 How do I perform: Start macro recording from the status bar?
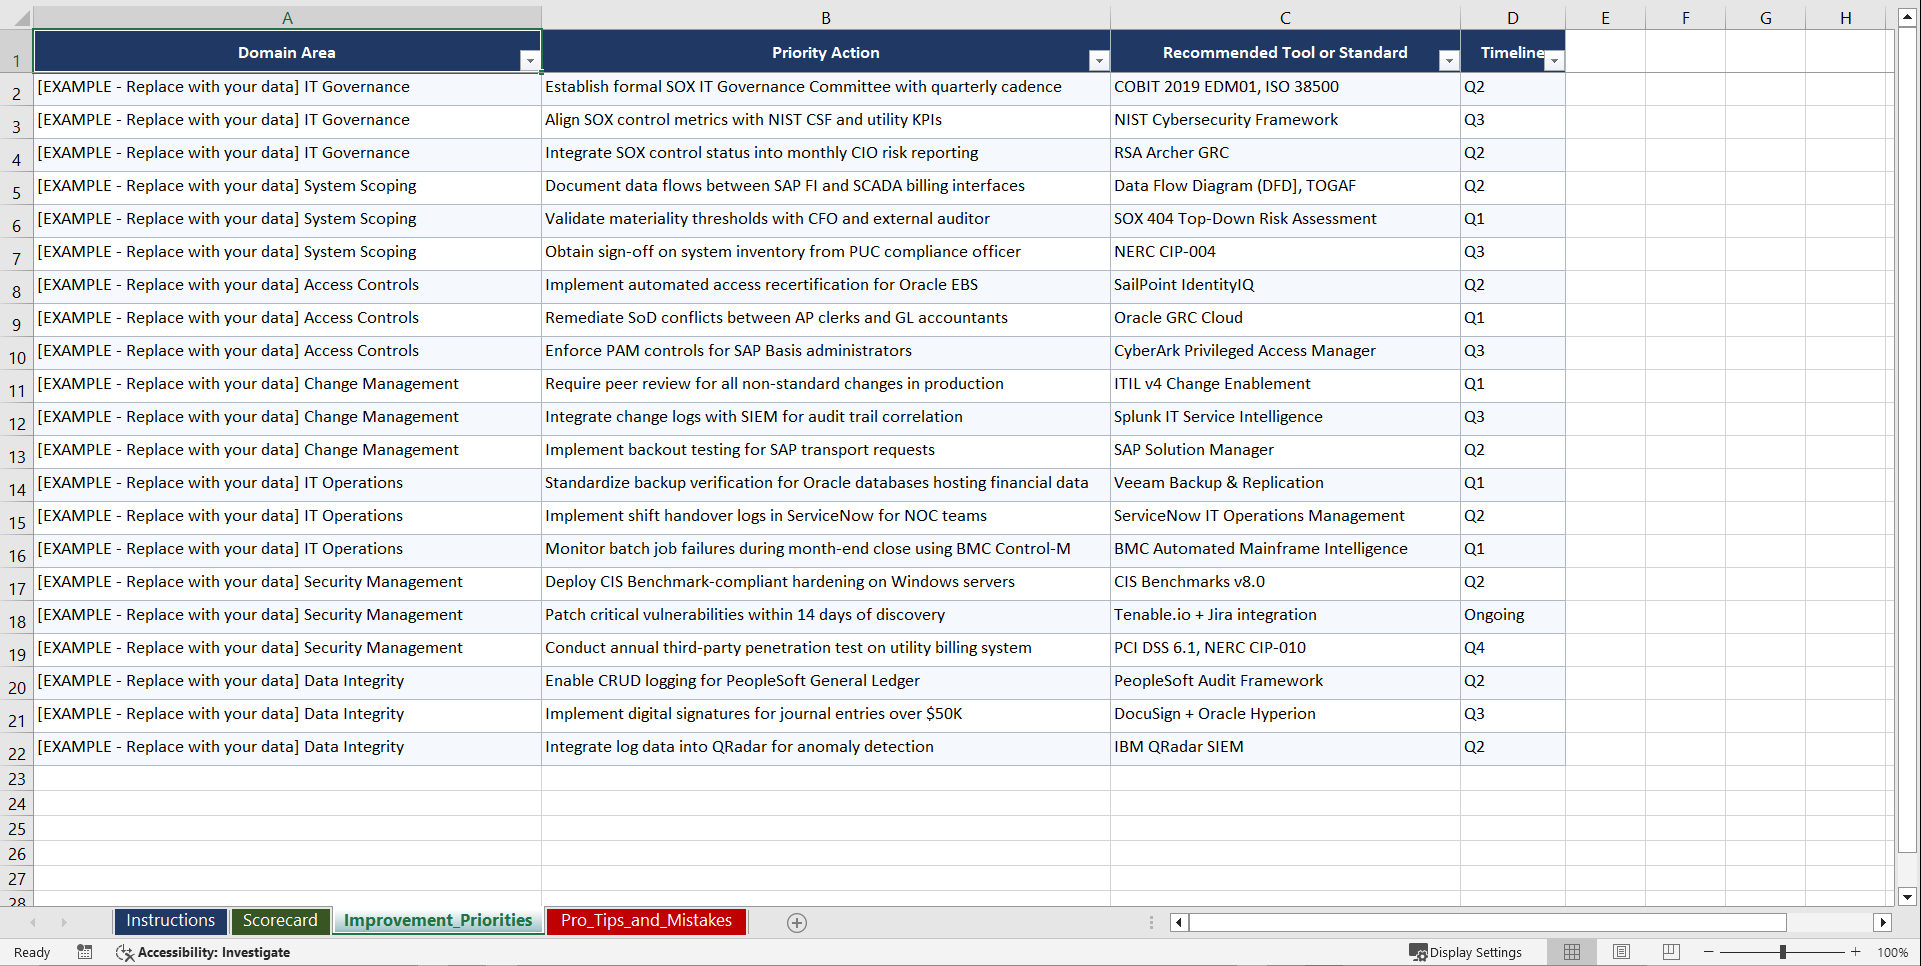[x=85, y=952]
